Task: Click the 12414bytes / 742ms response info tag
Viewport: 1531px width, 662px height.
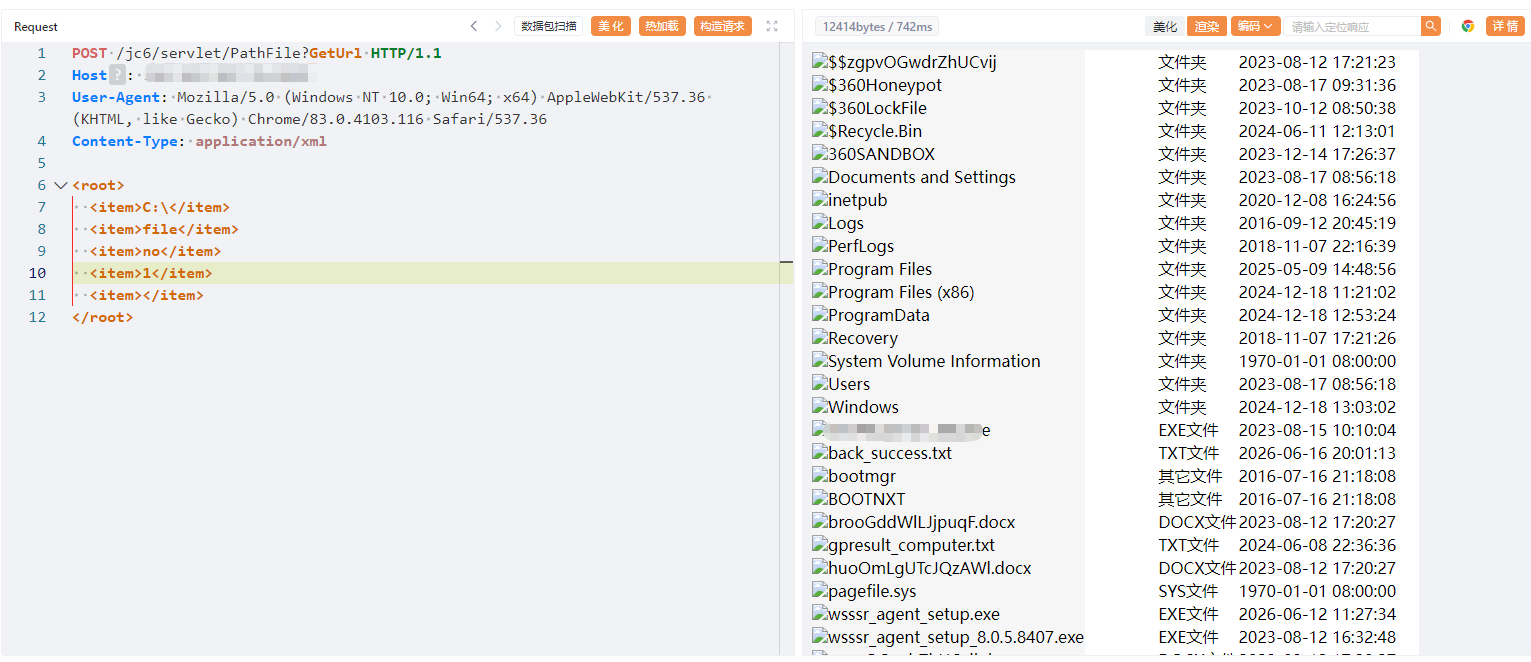Action: tap(876, 27)
